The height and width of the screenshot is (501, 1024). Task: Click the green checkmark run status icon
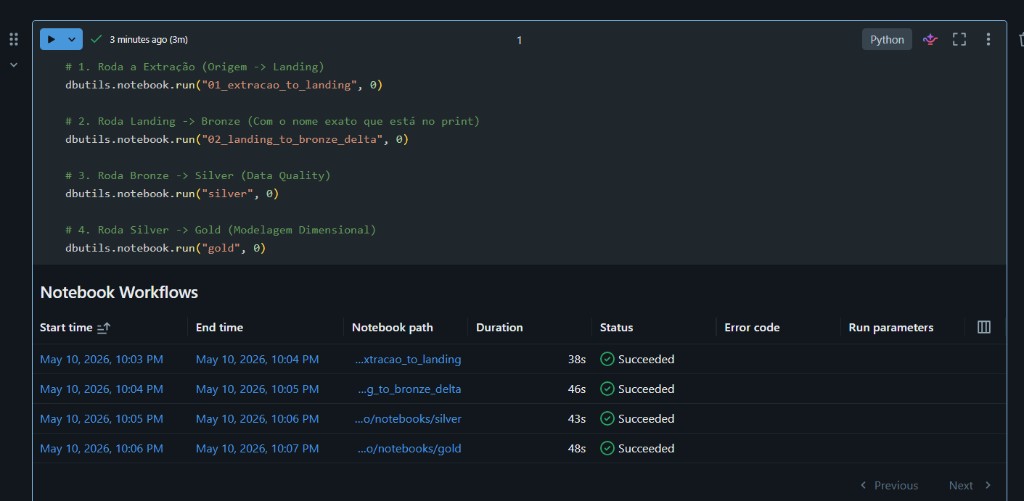click(x=97, y=39)
